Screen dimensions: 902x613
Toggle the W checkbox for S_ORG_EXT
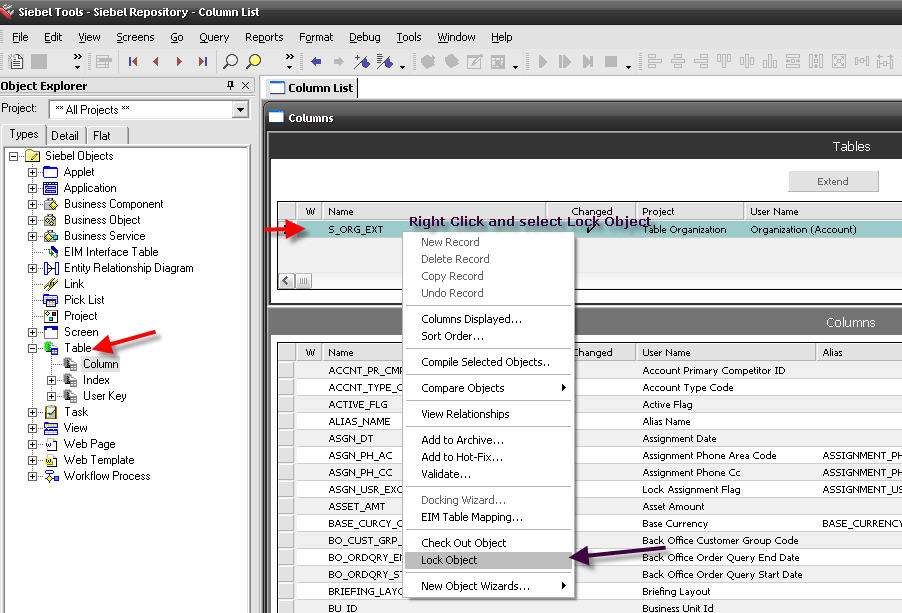point(310,228)
